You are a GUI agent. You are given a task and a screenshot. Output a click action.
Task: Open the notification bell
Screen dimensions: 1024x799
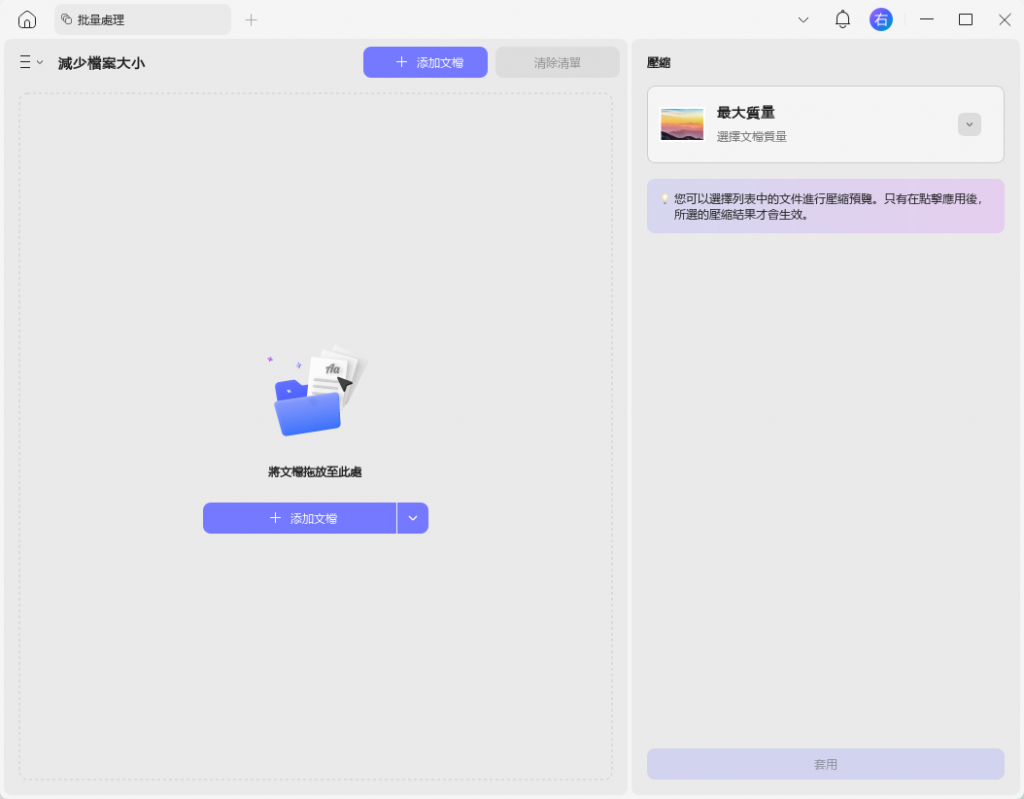tap(842, 19)
